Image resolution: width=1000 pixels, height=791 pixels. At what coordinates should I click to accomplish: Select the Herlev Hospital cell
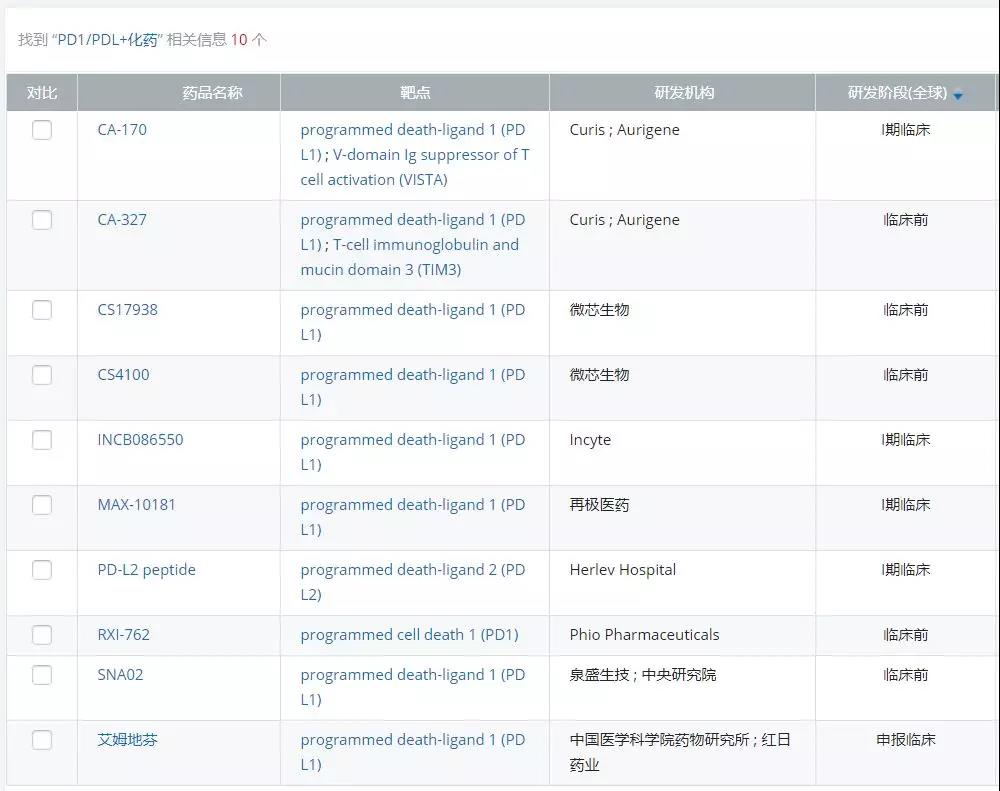coord(622,570)
